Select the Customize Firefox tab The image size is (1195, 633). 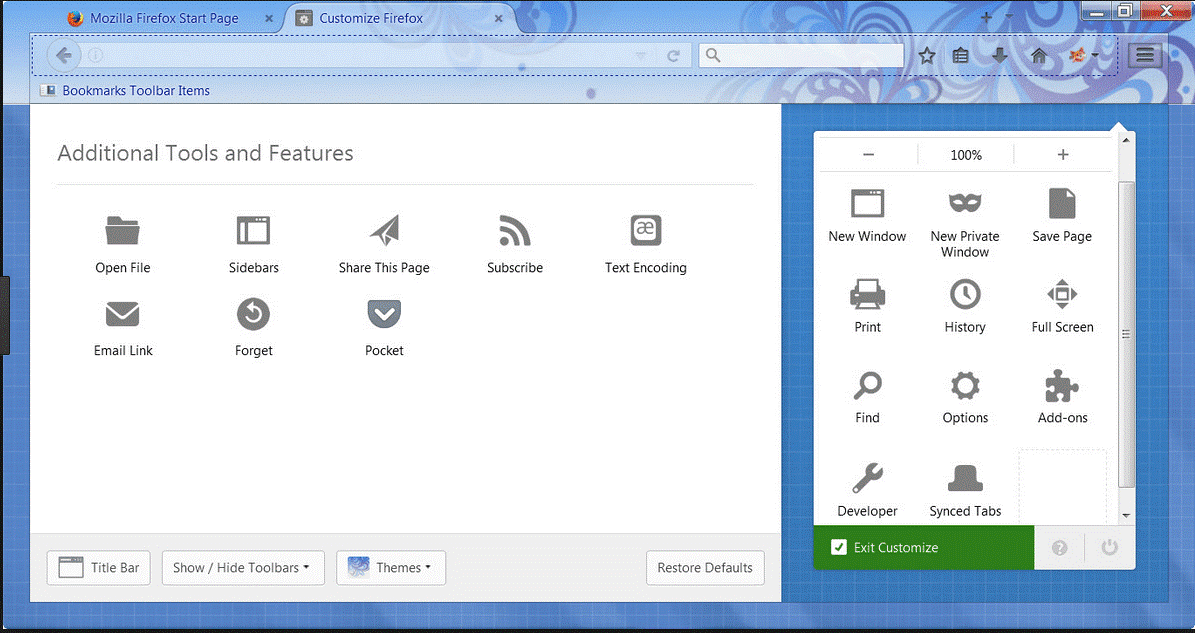(399, 18)
